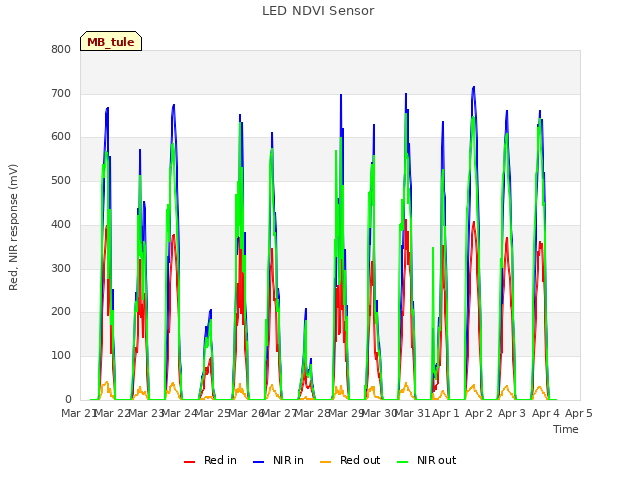Image resolution: width=640 pixels, height=480 pixels.
Task: Click the 500 y-axis tick label
Action: 61,180
